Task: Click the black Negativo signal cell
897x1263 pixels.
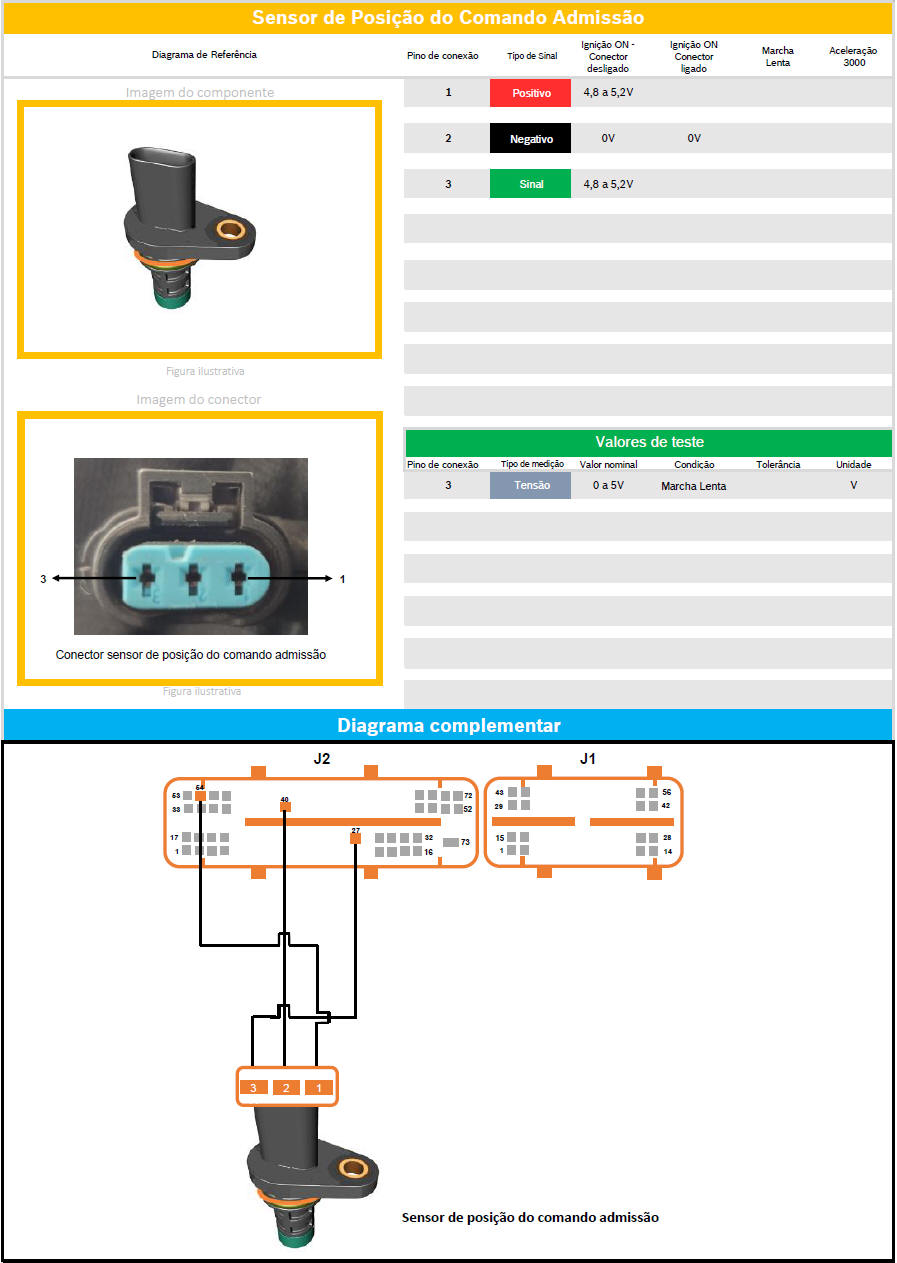Action: (x=530, y=139)
